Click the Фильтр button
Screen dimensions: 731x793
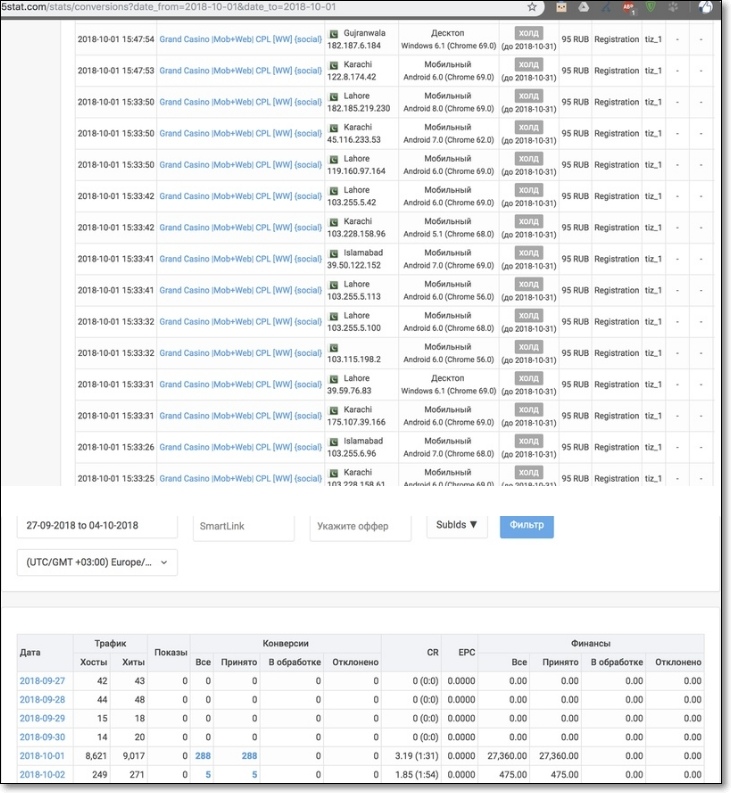coord(527,526)
